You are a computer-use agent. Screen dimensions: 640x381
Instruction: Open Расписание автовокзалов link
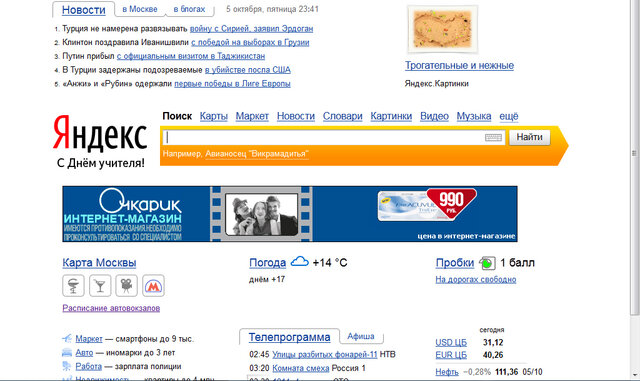(x=111, y=308)
